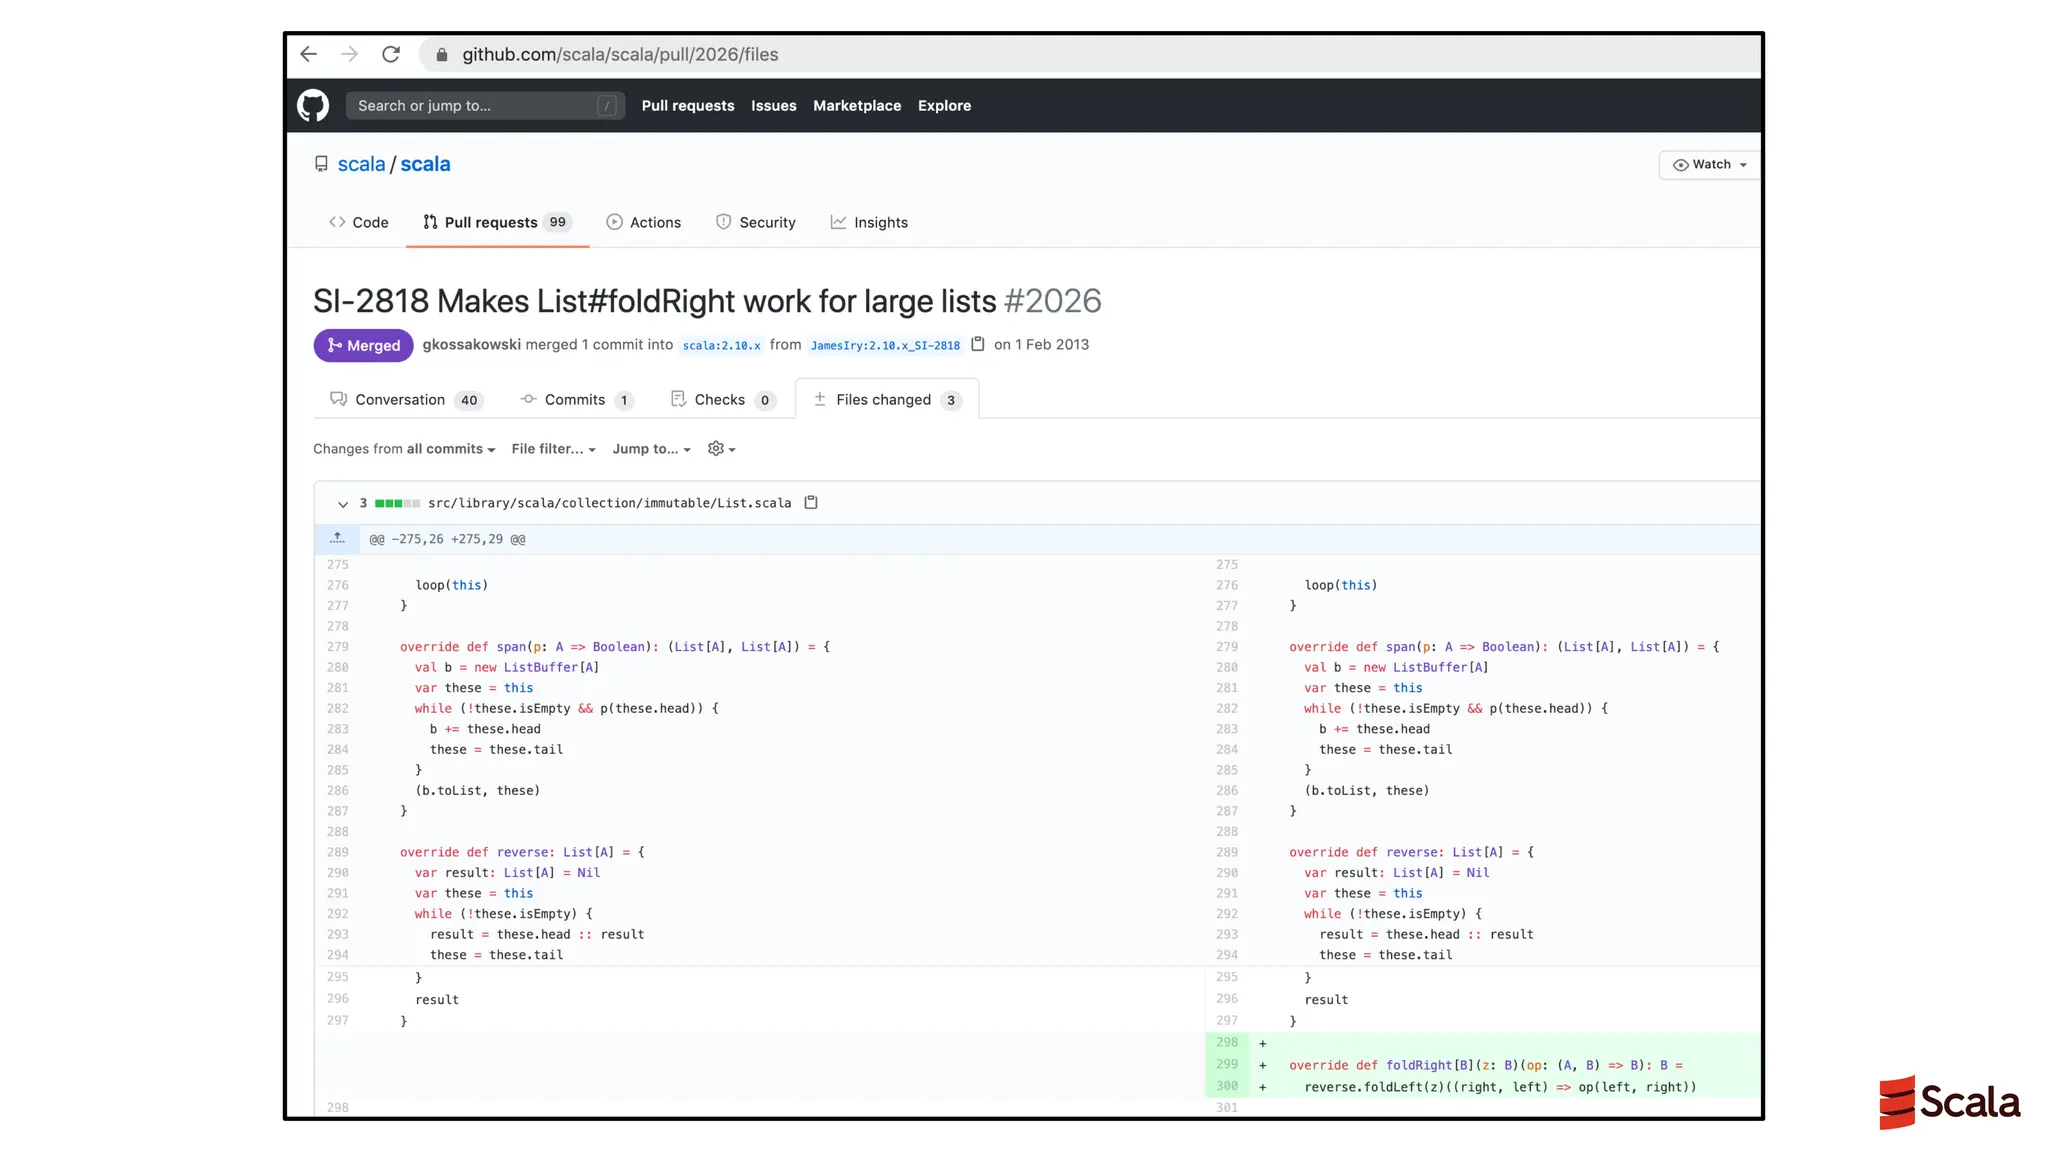Copy the List.scala file path
This screenshot has width=2048, height=1152.
coord(811,503)
